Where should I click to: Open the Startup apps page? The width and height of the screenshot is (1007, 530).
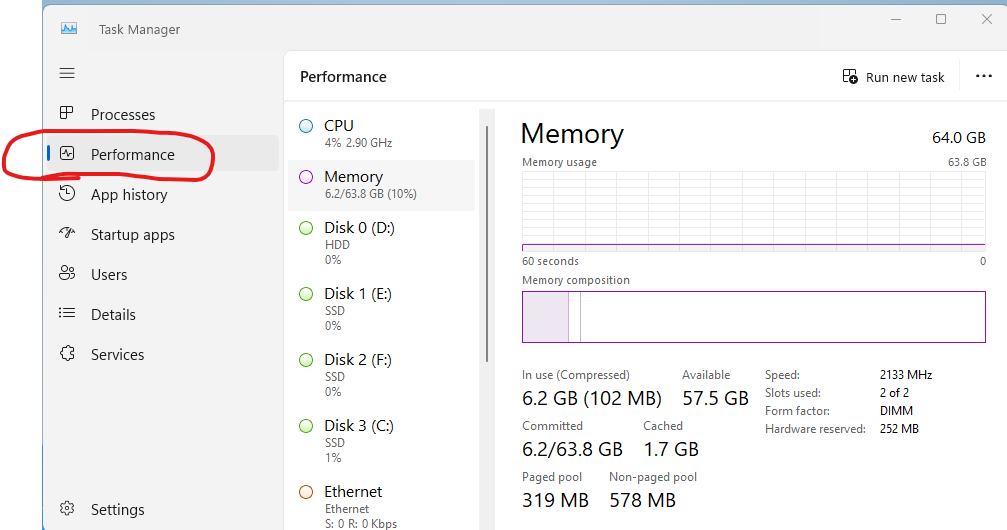pos(163,234)
